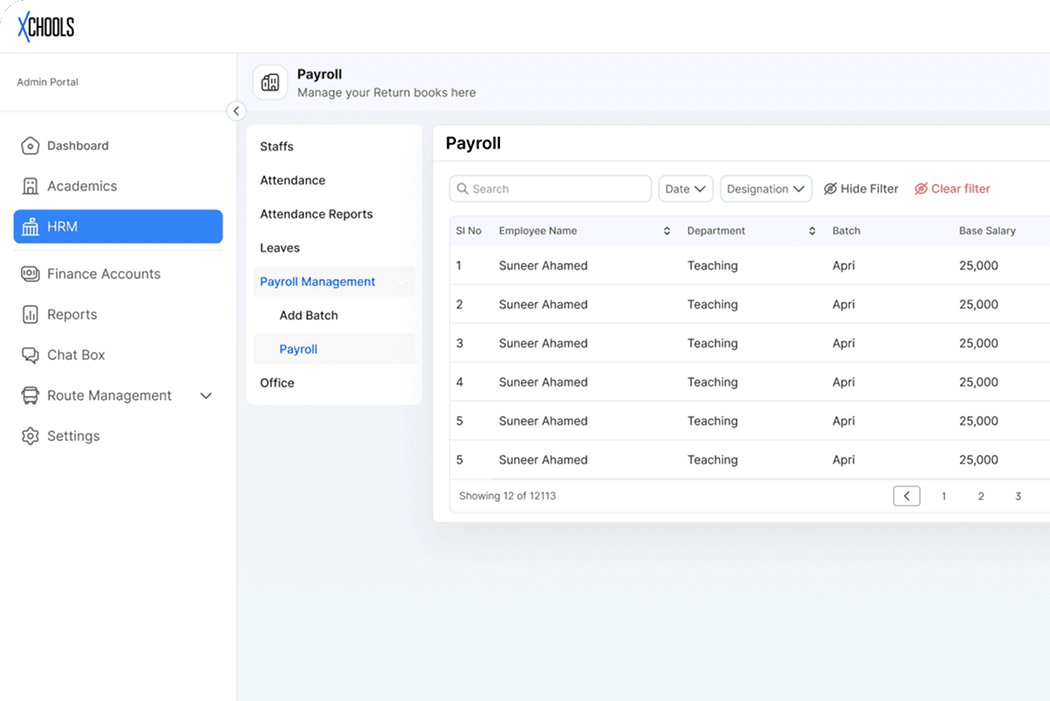
Task: Click the Route Management bus icon
Action: (30, 396)
